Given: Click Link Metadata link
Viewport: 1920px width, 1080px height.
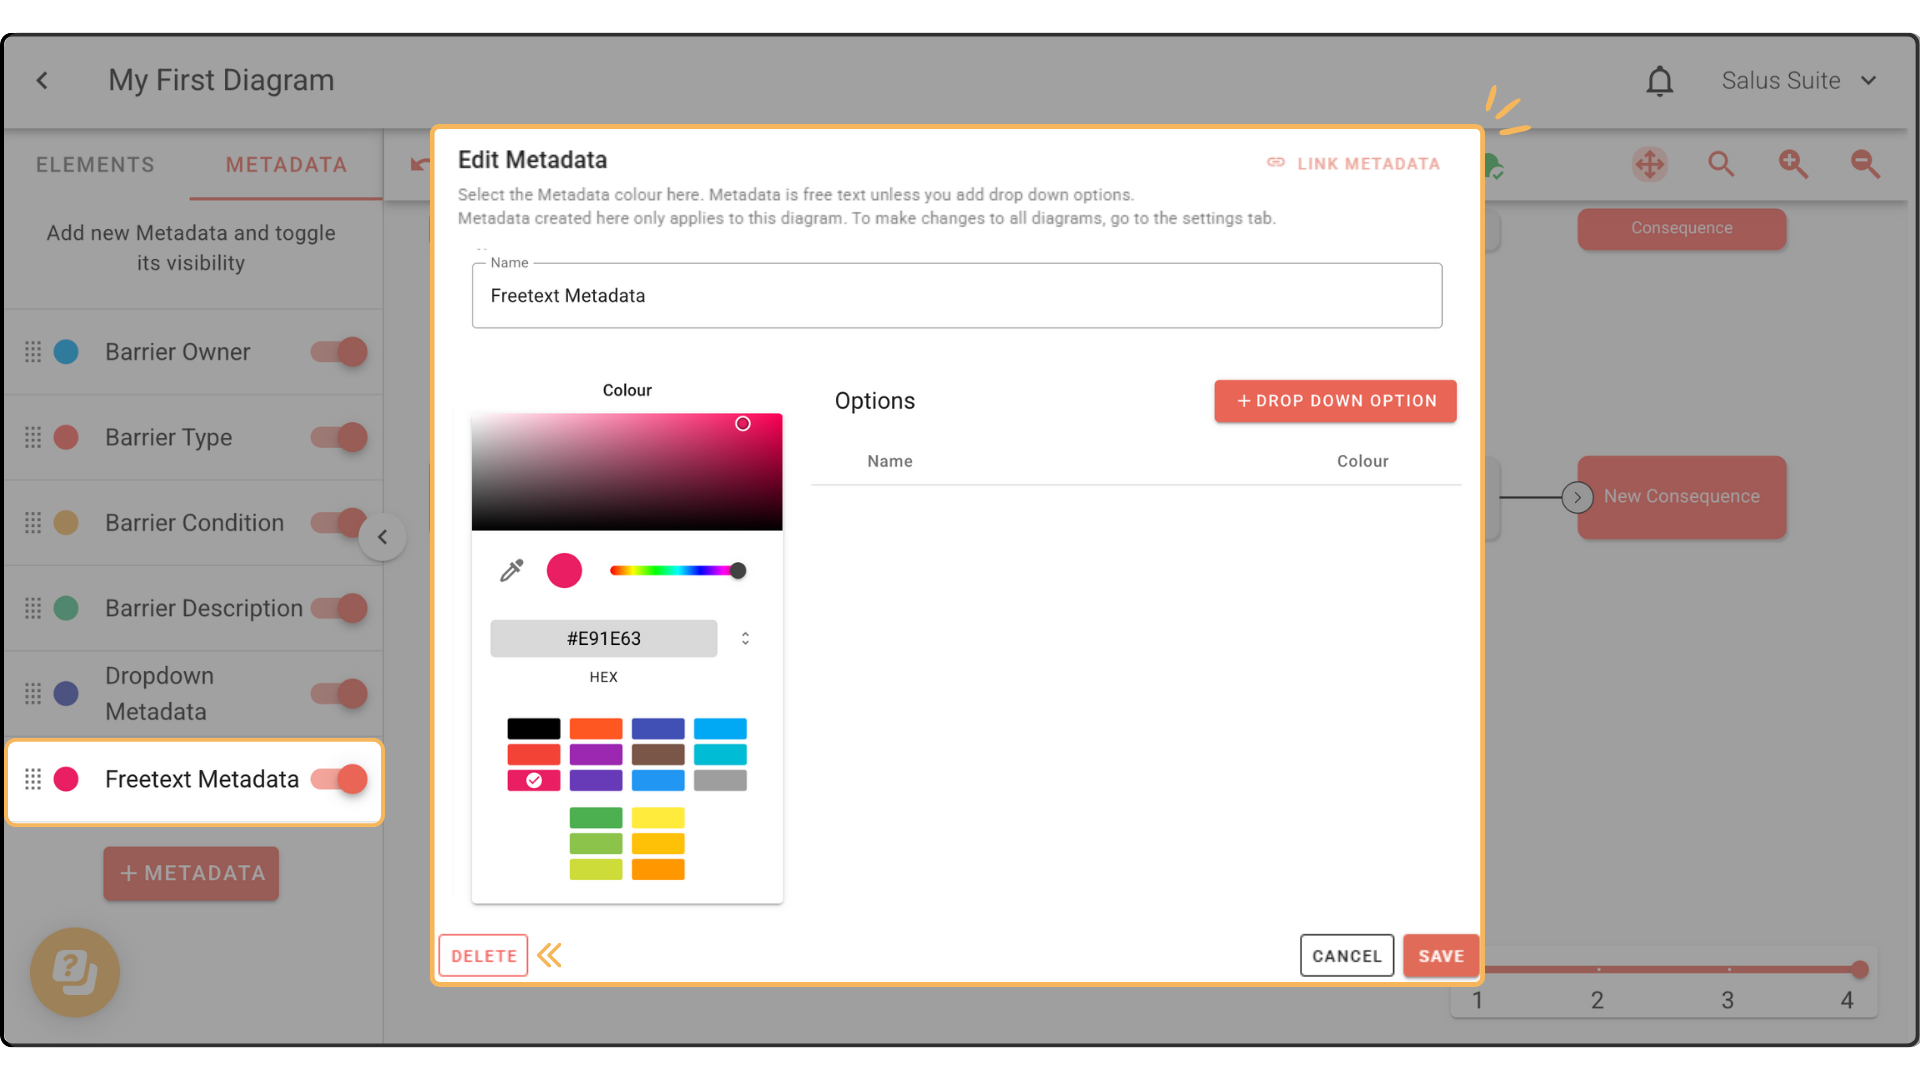Looking at the screenshot, I should [x=1354, y=164].
